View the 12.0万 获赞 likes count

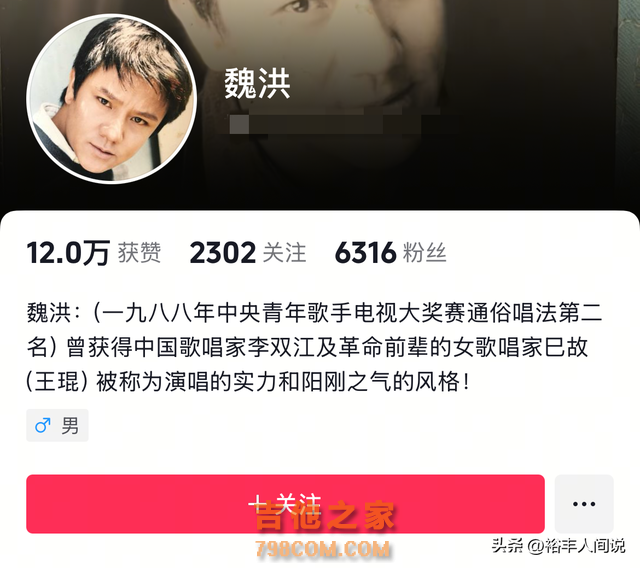coord(94,253)
